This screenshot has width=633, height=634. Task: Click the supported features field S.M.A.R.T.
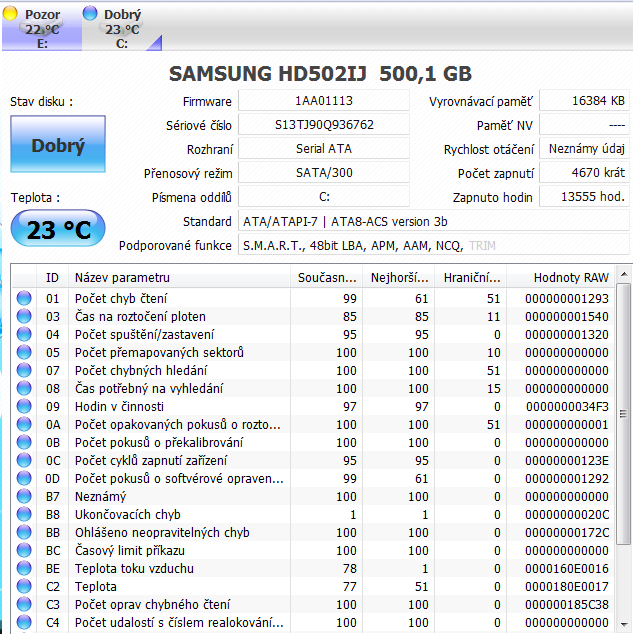(x=434, y=245)
